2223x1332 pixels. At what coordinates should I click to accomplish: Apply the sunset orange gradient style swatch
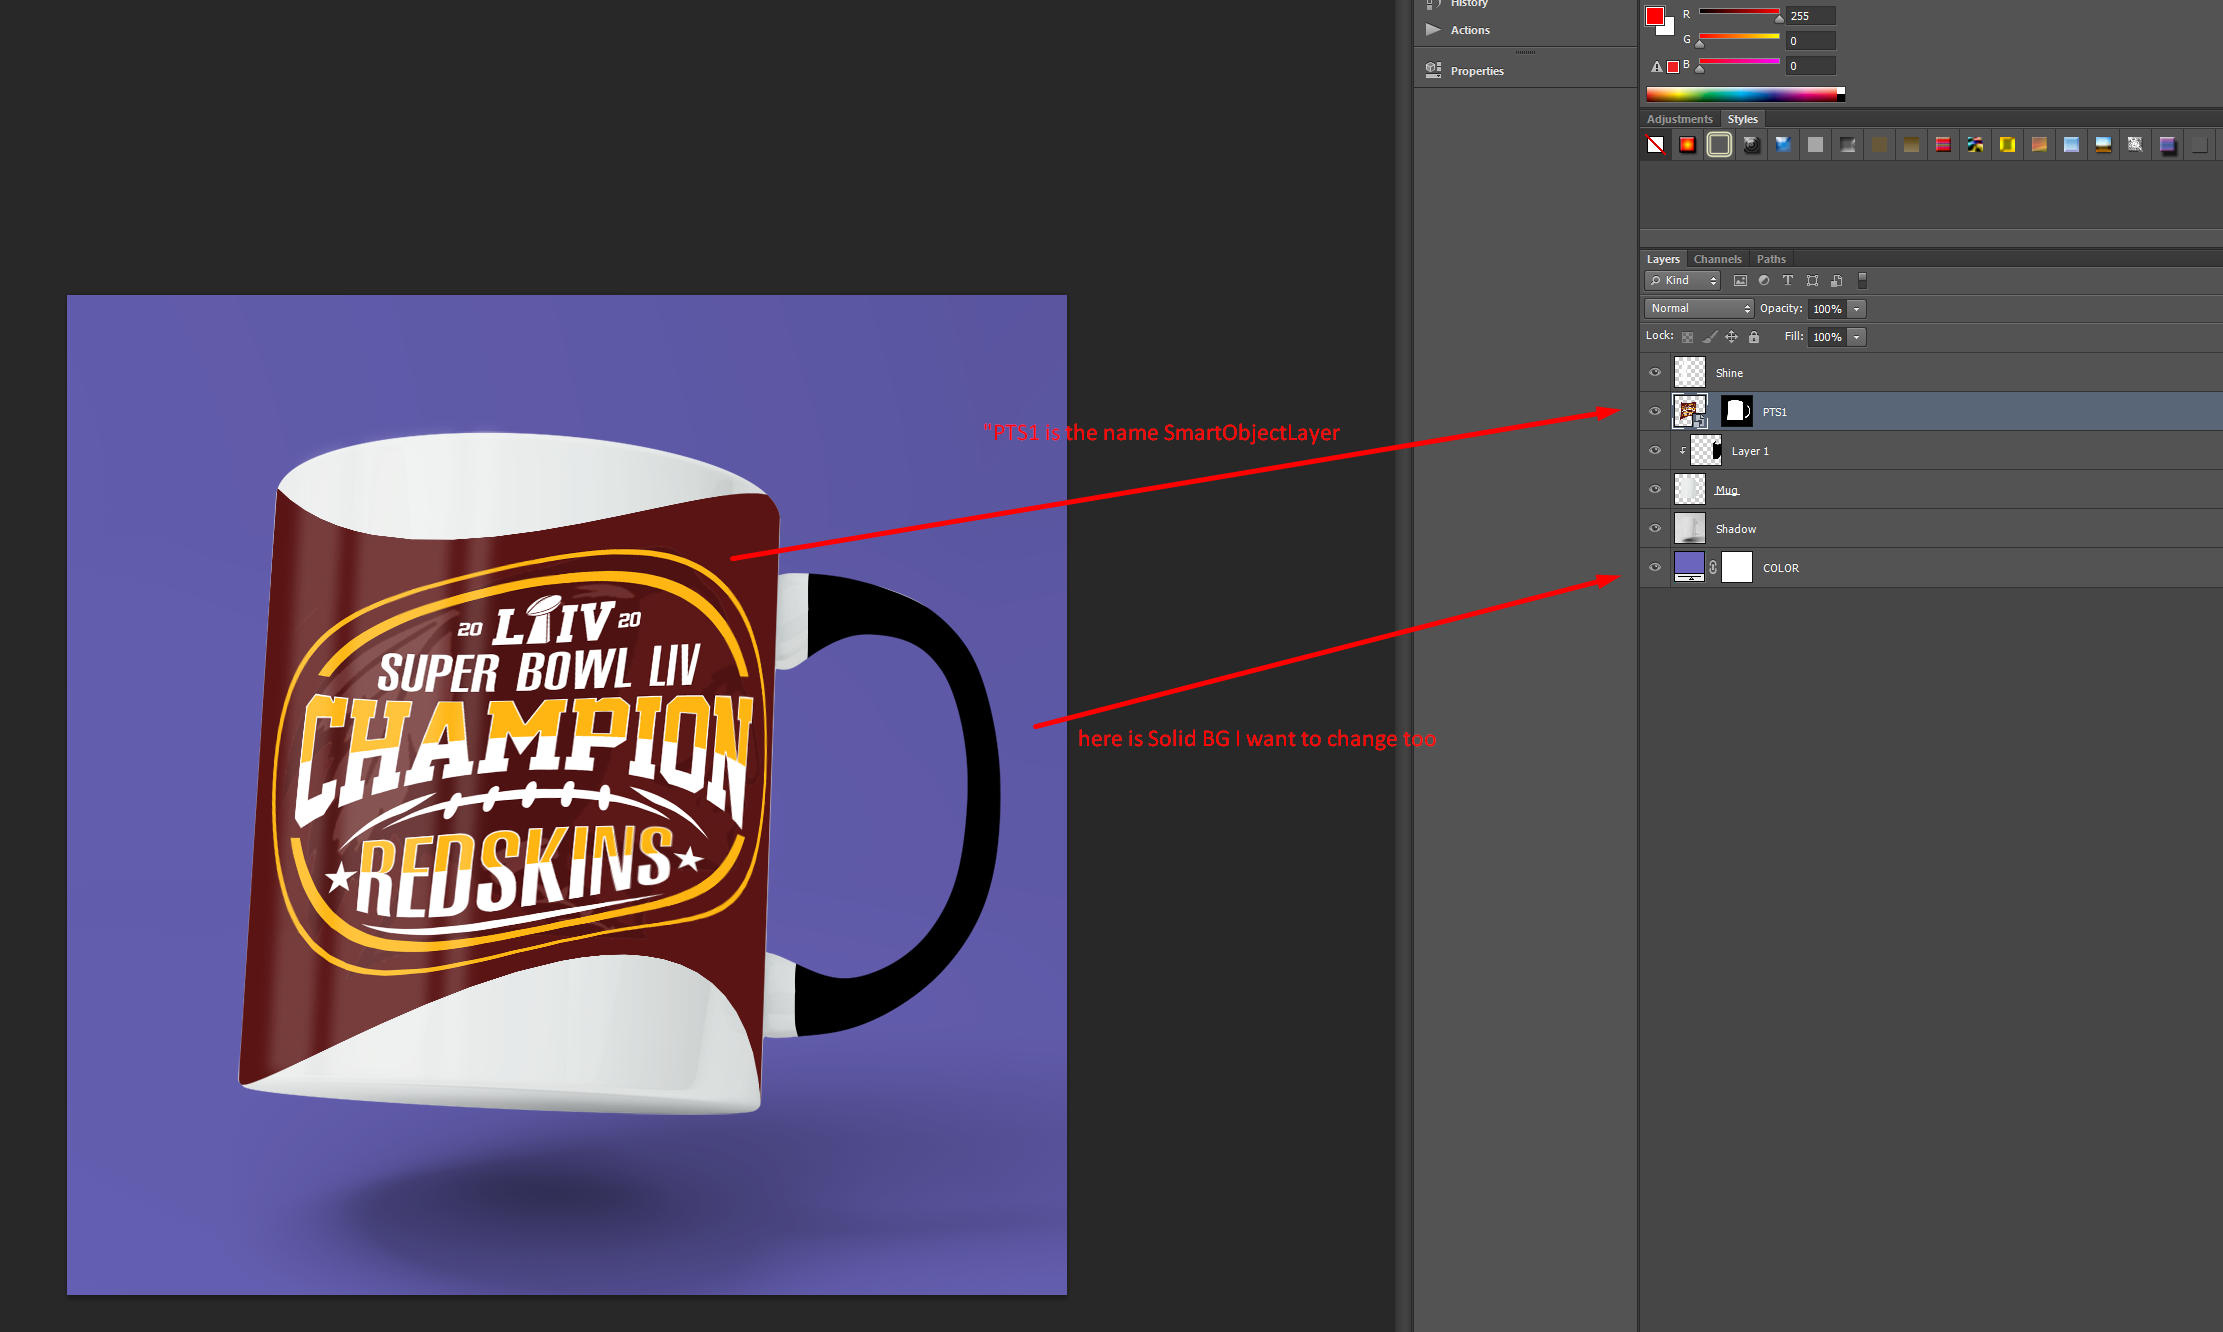pyautogui.click(x=2040, y=145)
